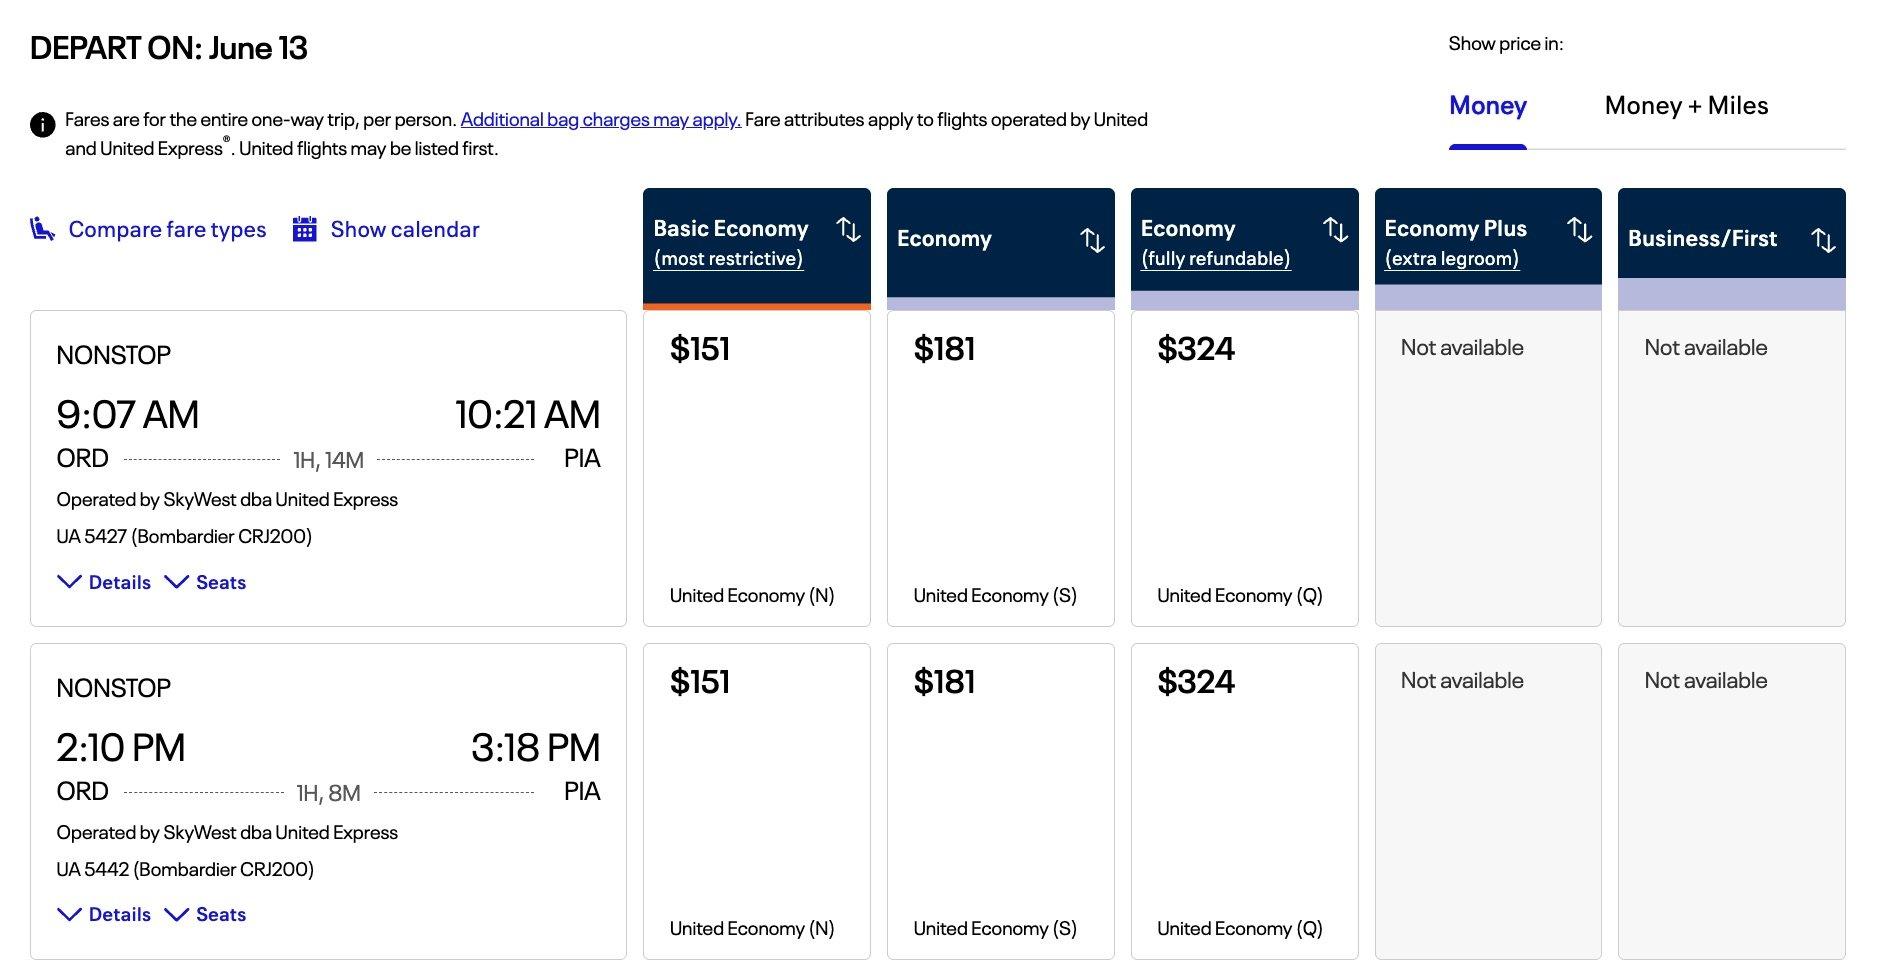Click the (most restrictive) link in Basic Economy
1886x966 pixels.
[x=728, y=258]
